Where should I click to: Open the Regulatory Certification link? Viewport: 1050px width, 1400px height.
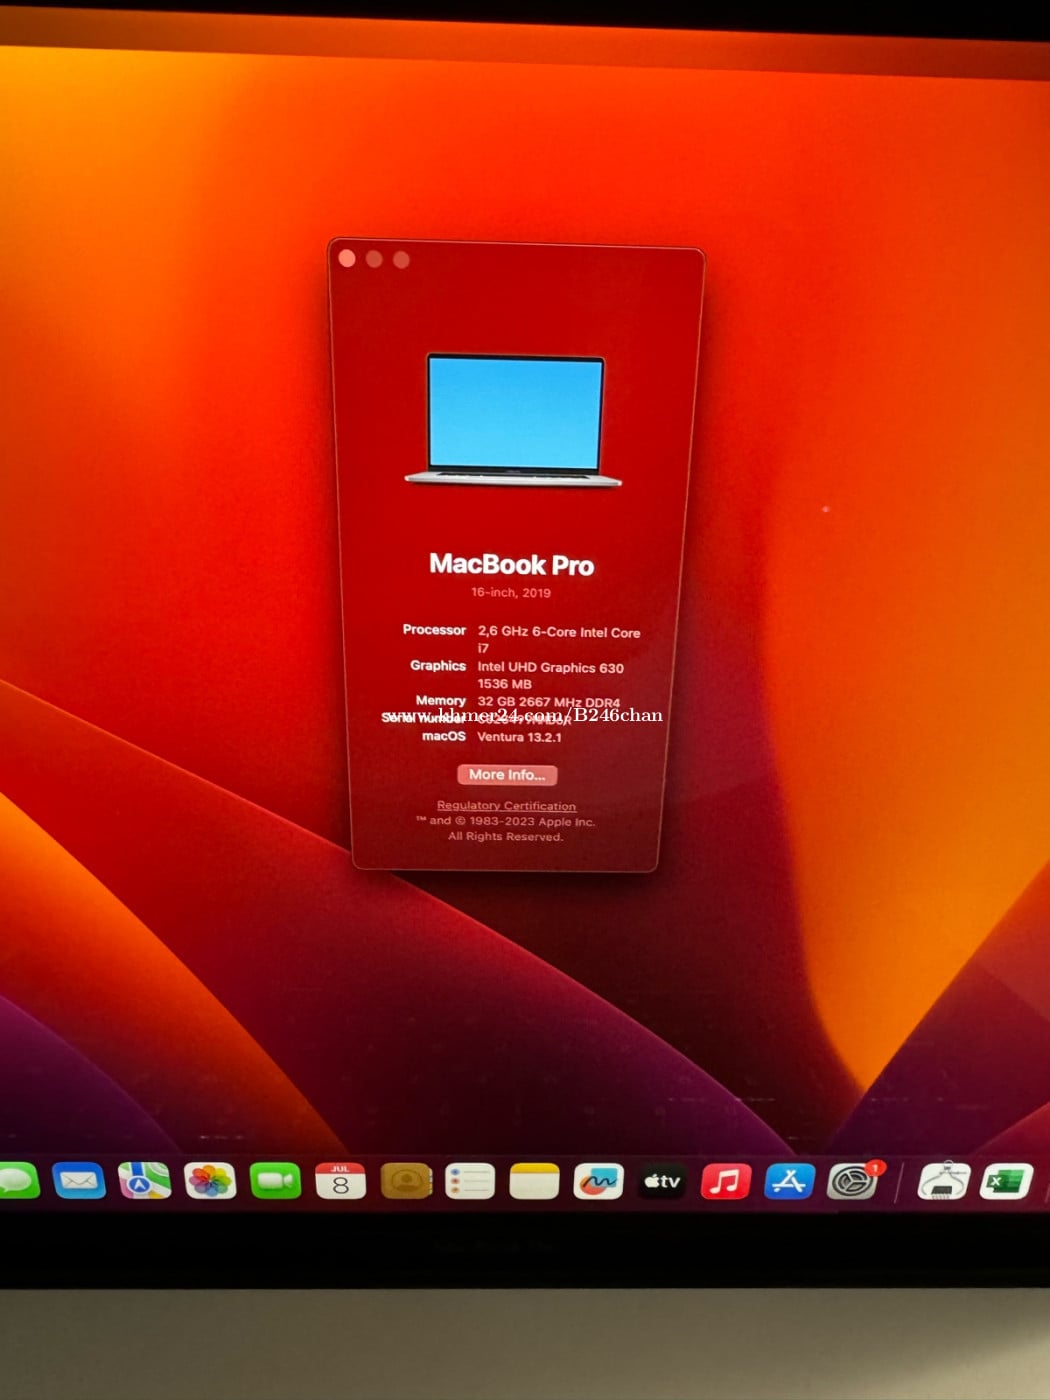coord(506,806)
